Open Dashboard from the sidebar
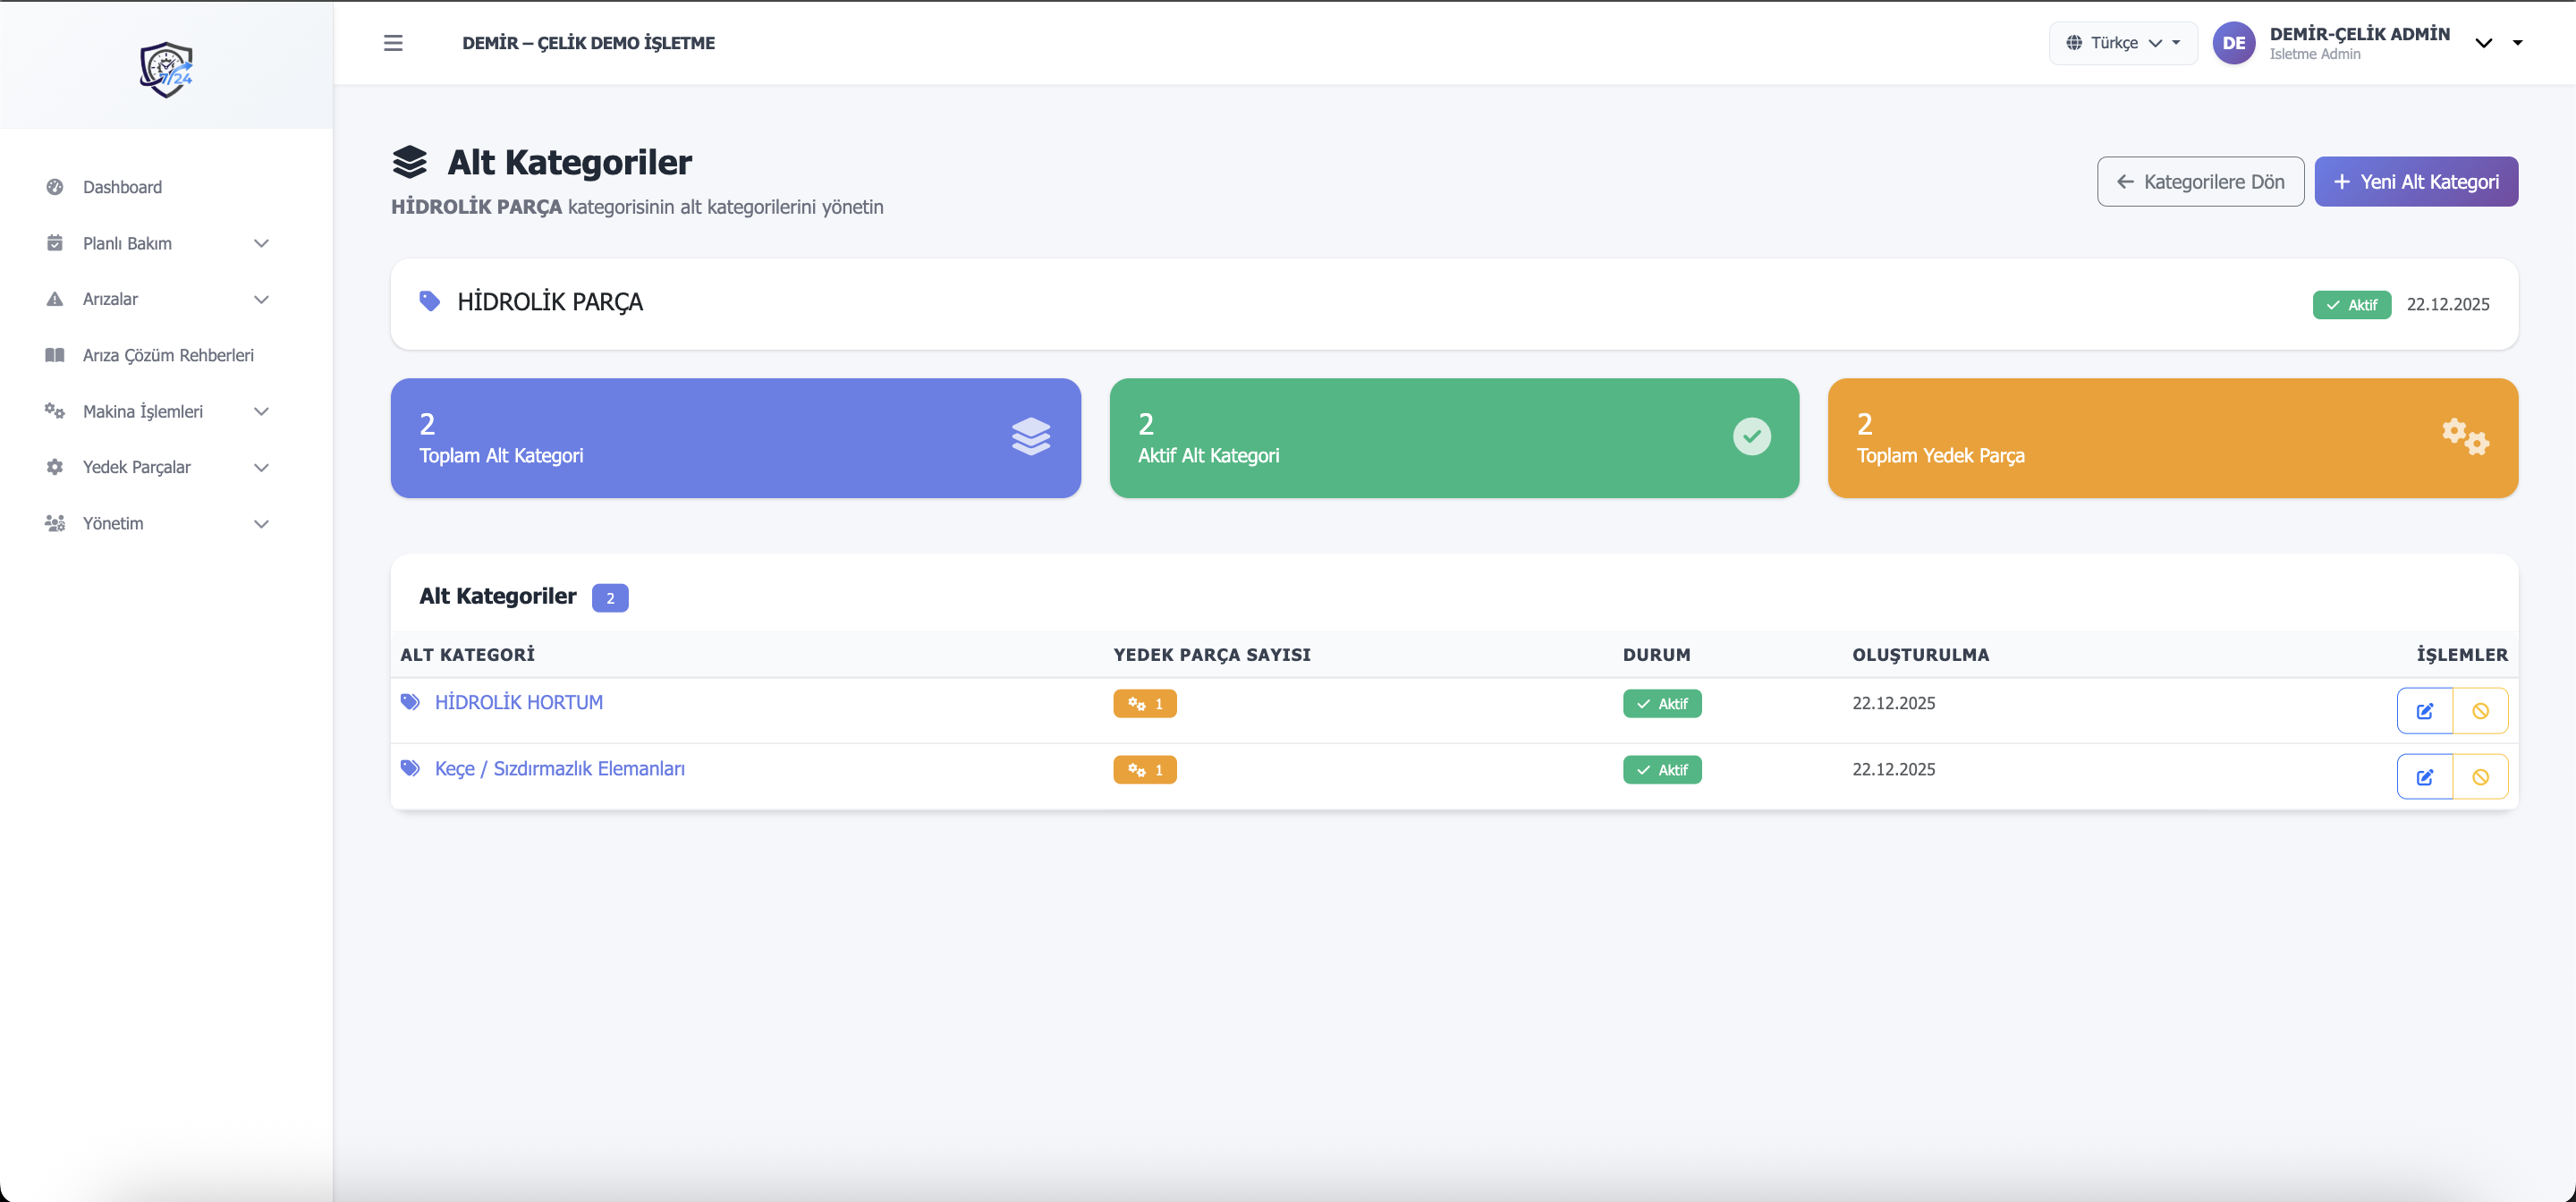The height and width of the screenshot is (1202, 2576). pyautogui.click(x=122, y=187)
